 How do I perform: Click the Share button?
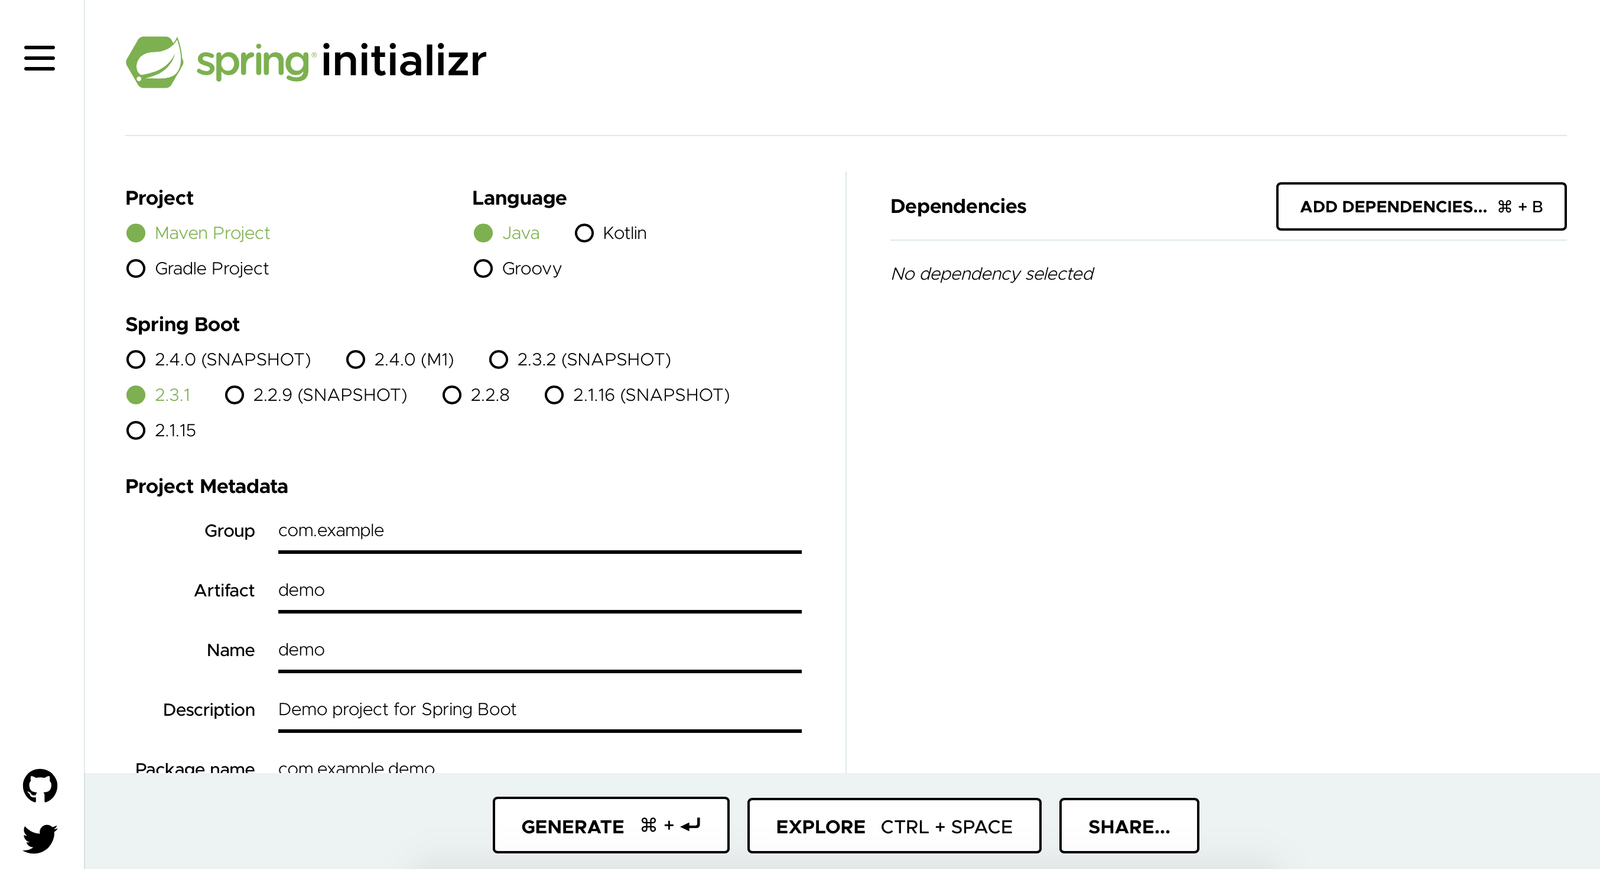1129,826
